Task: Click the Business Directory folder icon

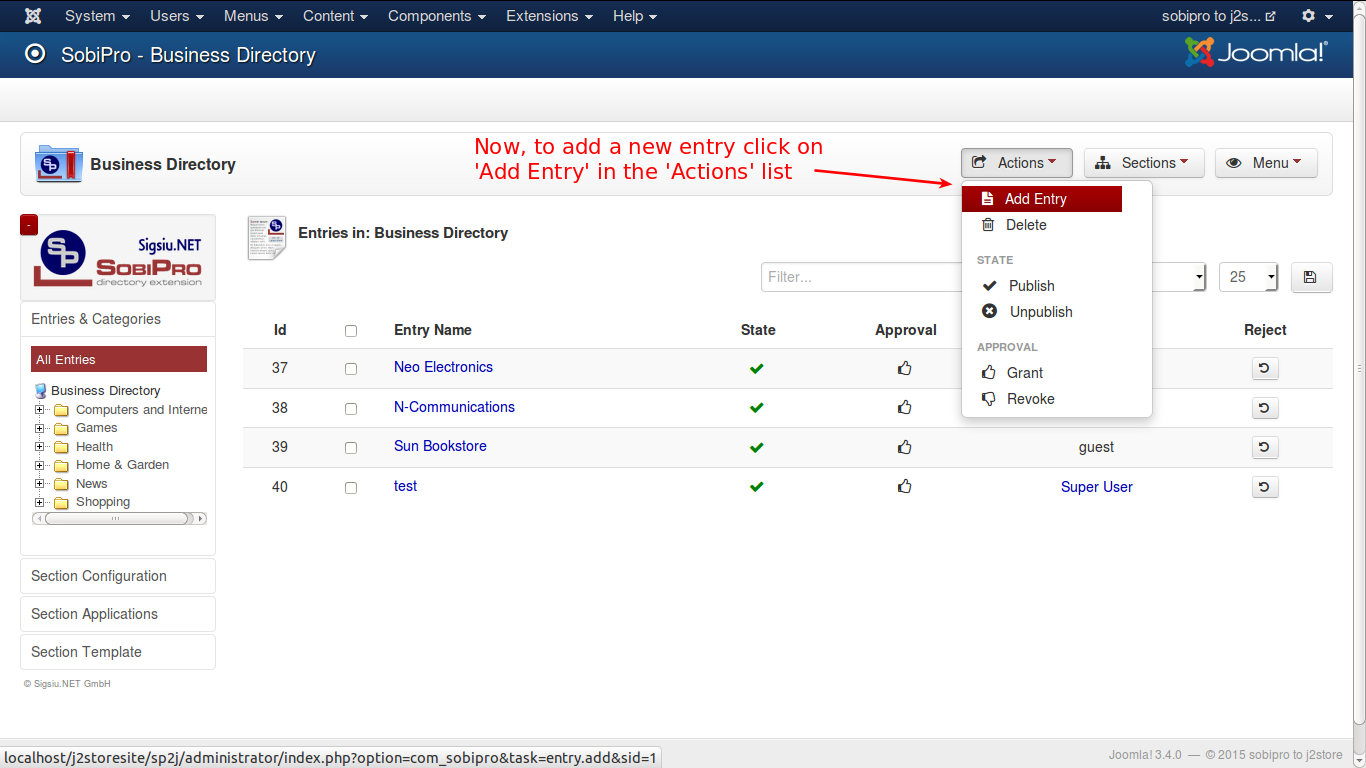Action: [59, 164]
